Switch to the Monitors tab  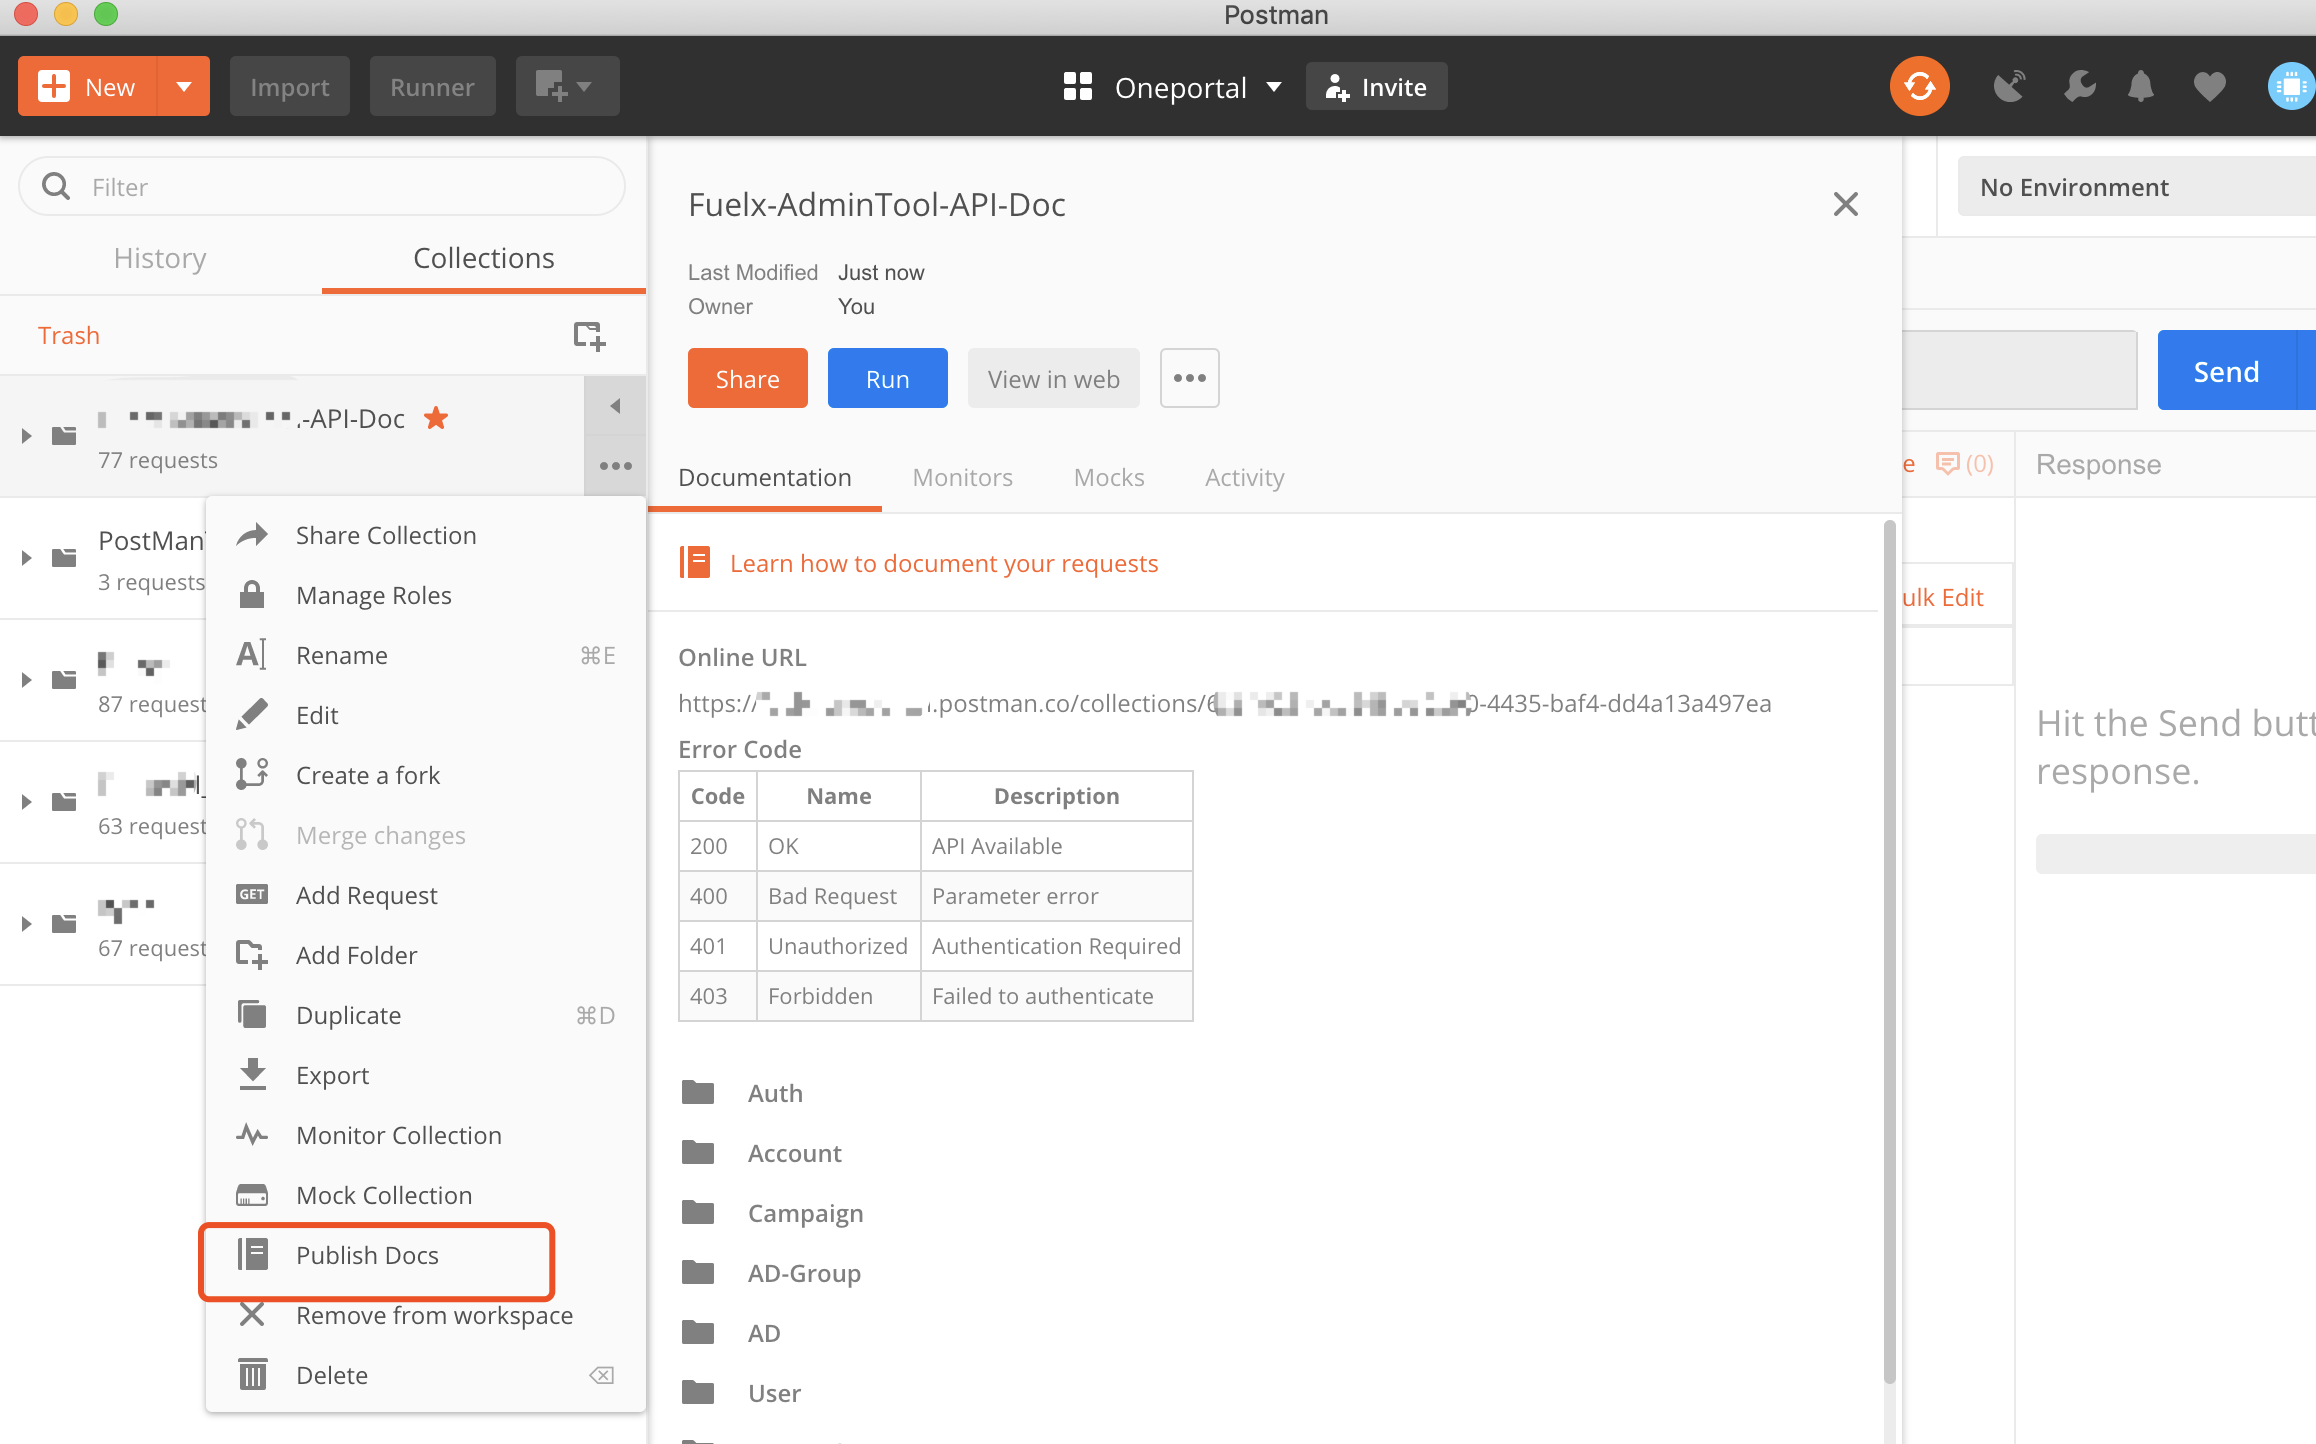962,478
